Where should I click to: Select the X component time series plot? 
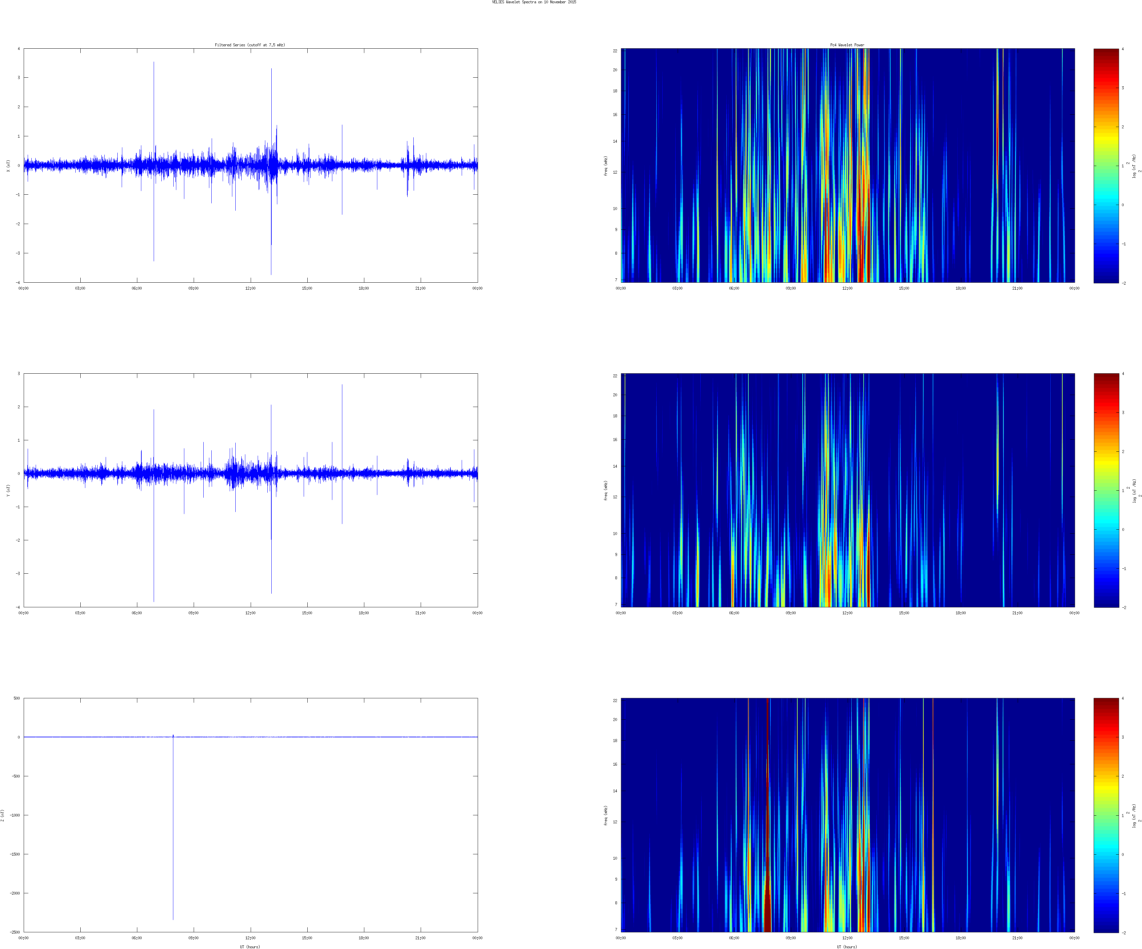[251, 165]
